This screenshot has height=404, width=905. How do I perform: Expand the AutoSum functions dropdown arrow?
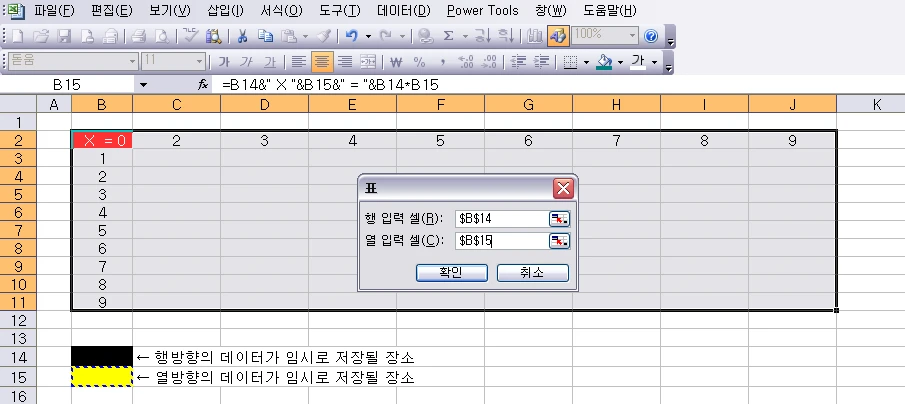465,36
